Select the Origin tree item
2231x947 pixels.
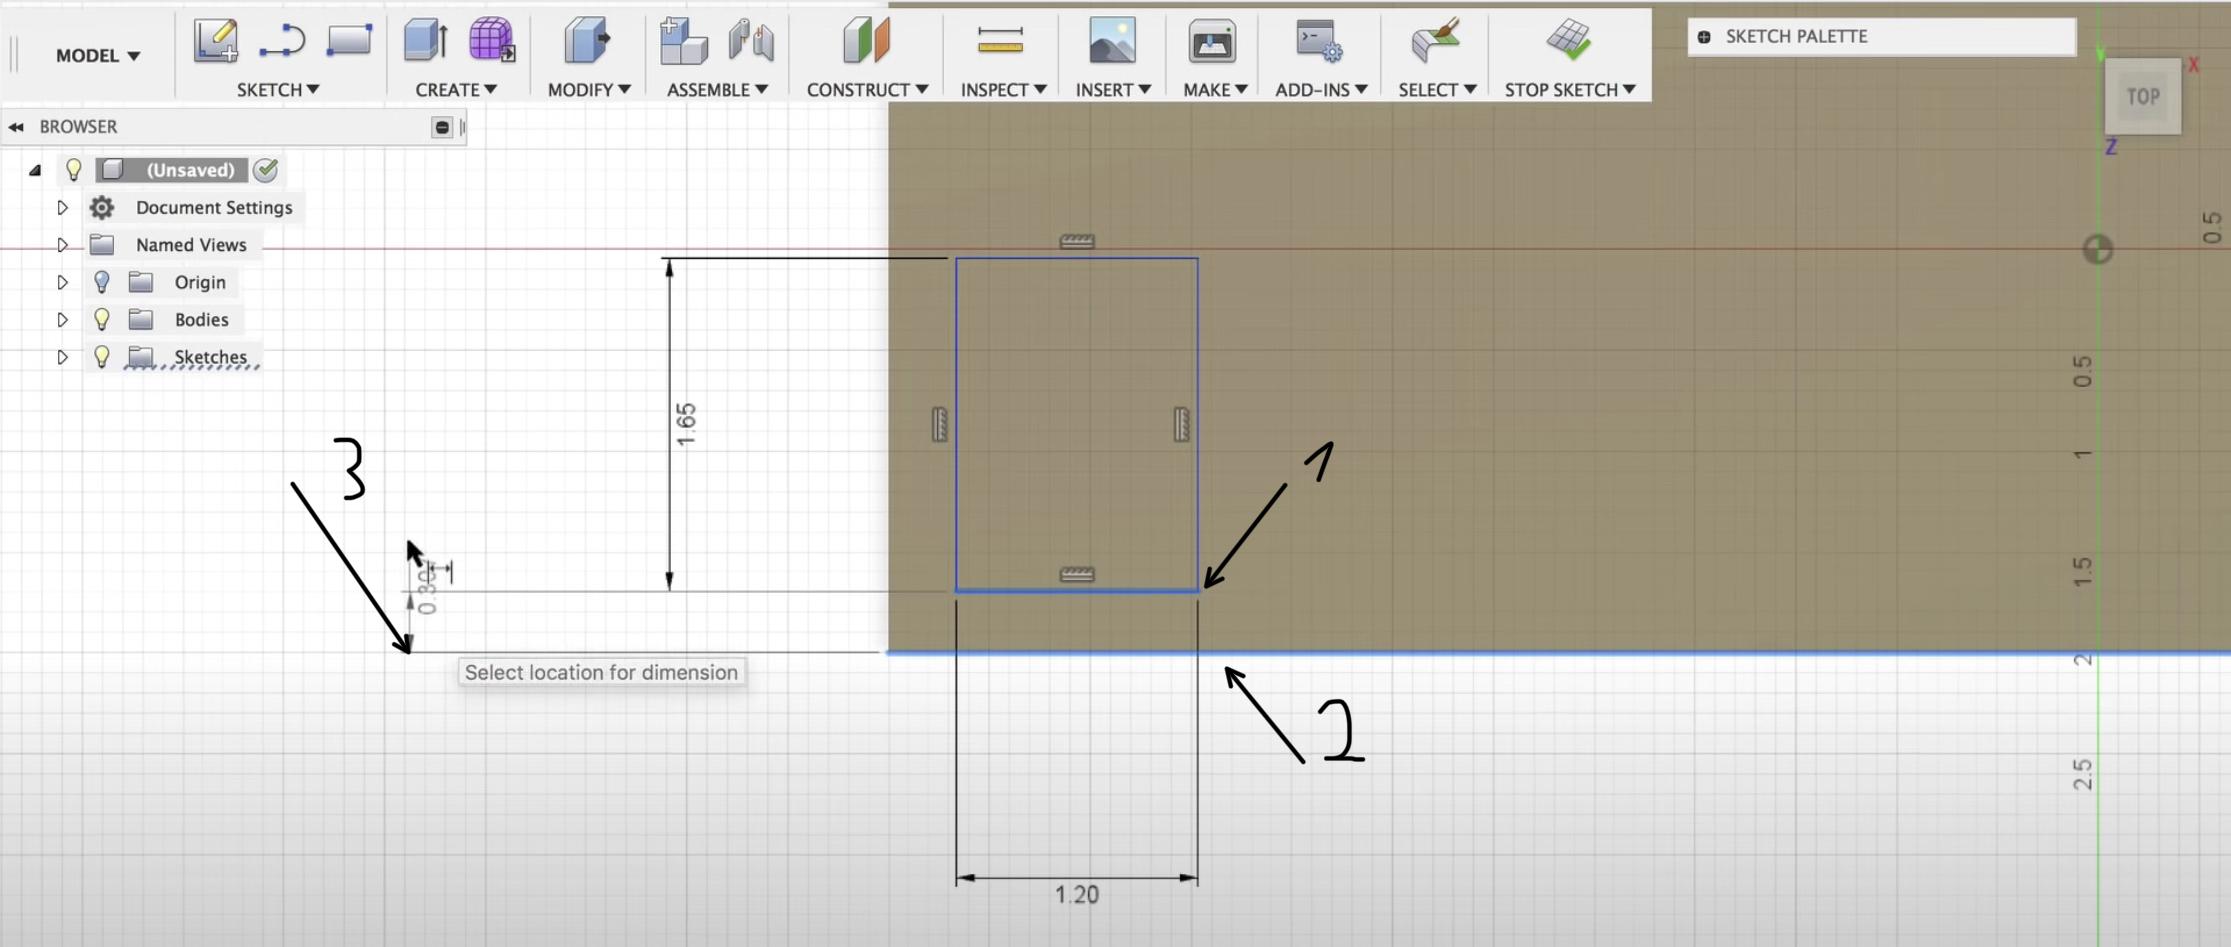[200, 283]
